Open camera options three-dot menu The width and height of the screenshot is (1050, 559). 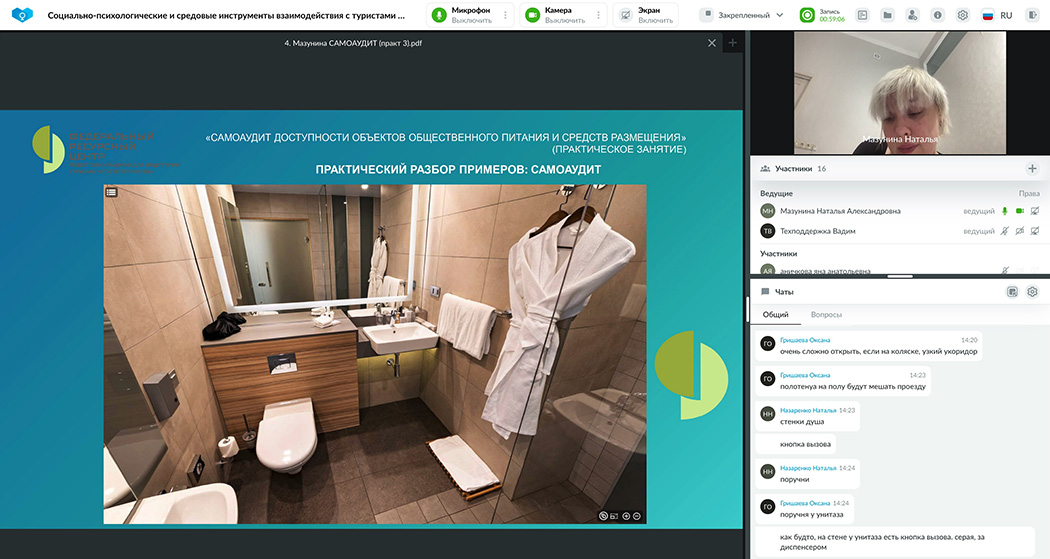click(x=599, y=15)
